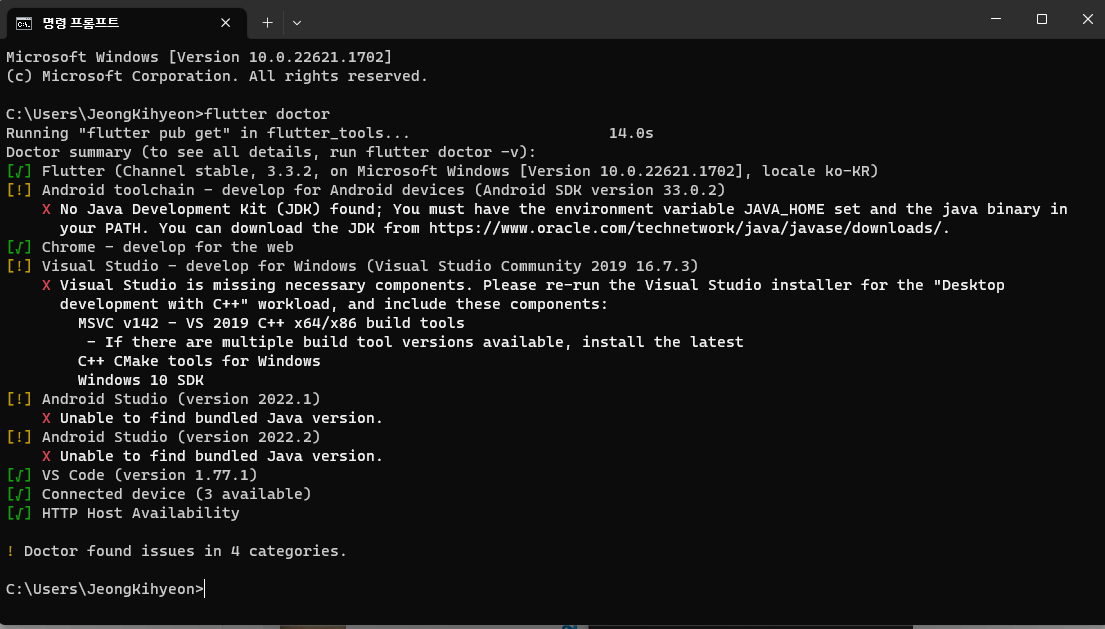The image size is (1105, 629).
Task: Click the warning marker beside Android Studio 2022.1
Action: point(19,399)
